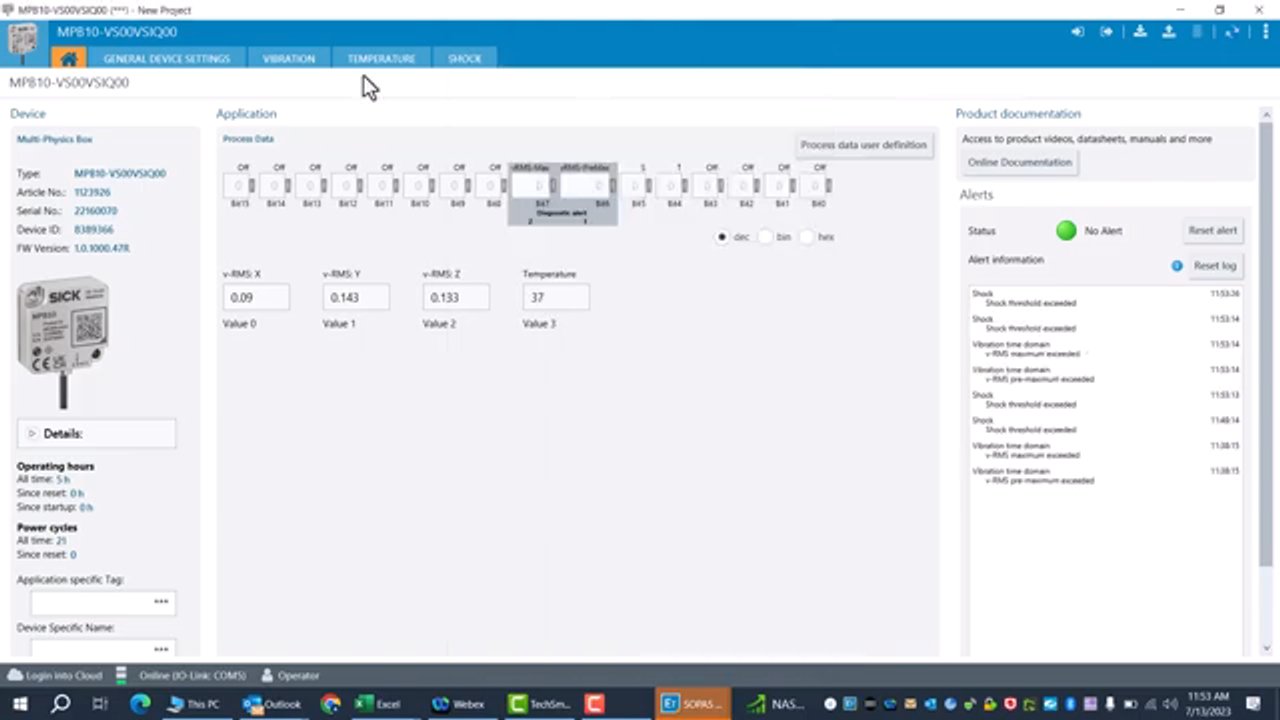Open the Microsoft Edge taskbar icon
This screenshot has height=720, width=1280.
coord(140,704)
